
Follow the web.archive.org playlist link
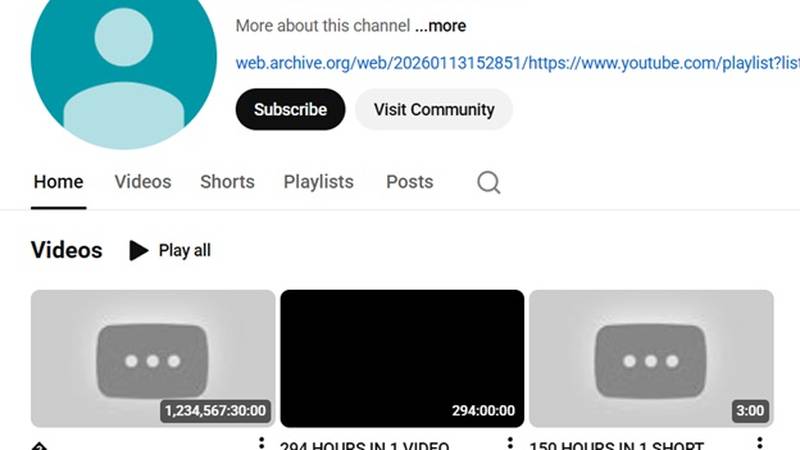517,63
